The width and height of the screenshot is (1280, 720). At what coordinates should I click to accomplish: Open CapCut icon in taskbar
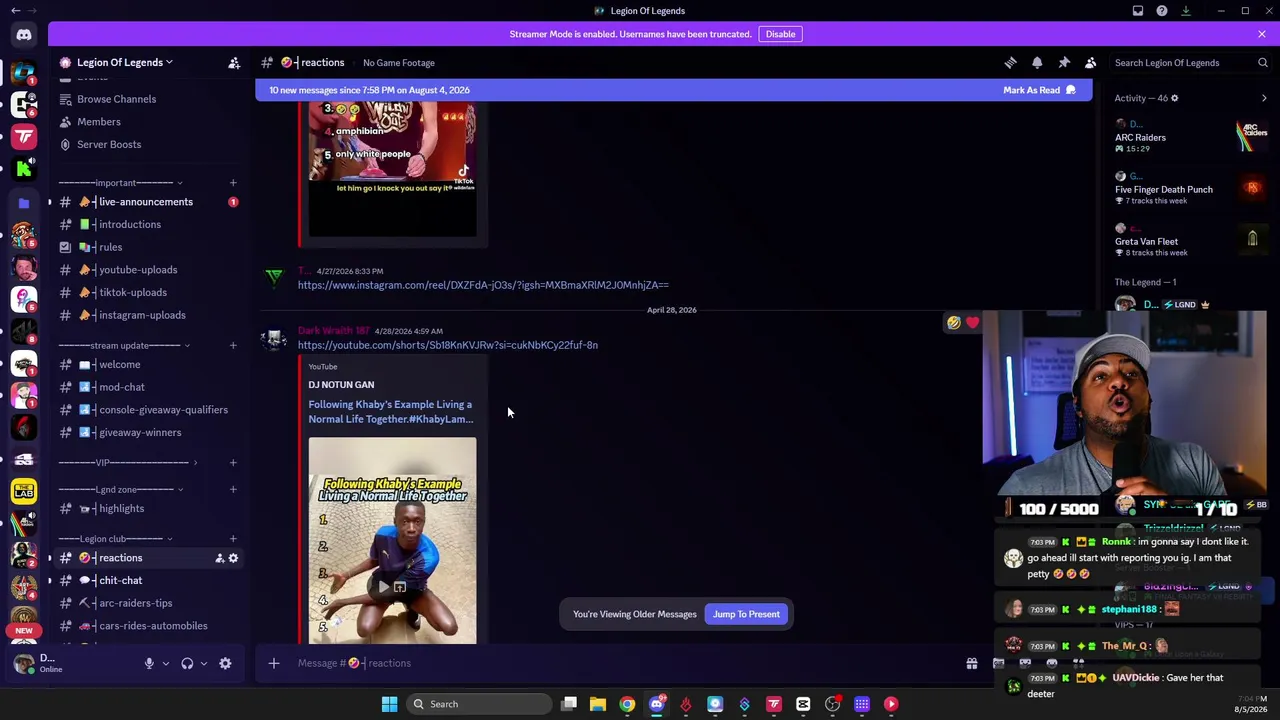pos(803,704)
